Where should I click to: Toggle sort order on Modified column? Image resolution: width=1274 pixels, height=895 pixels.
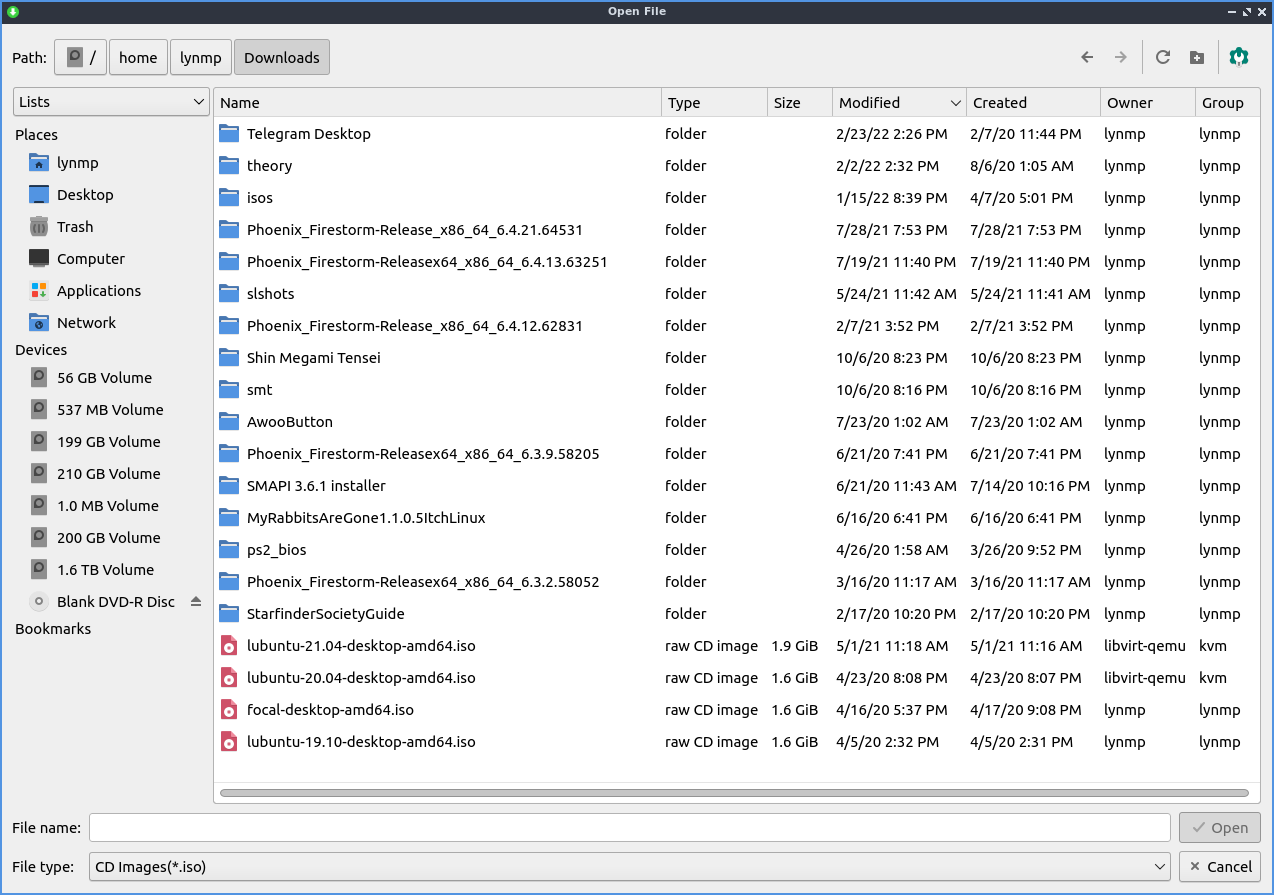coord(898,103)
